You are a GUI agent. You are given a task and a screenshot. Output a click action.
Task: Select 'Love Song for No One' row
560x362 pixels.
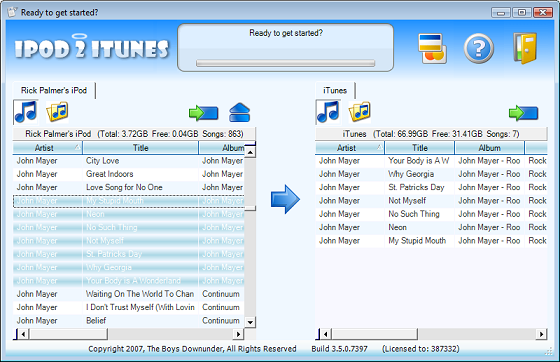point(129,187)
